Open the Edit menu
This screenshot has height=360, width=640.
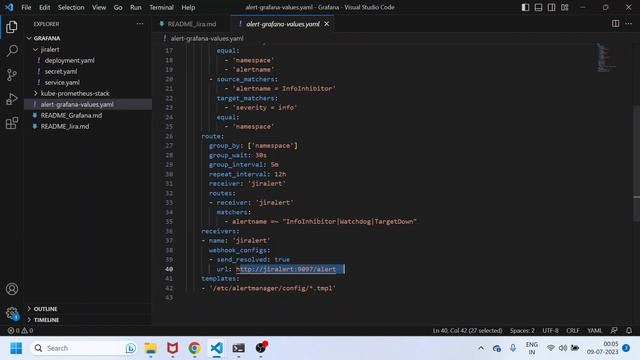pos(44,7)
